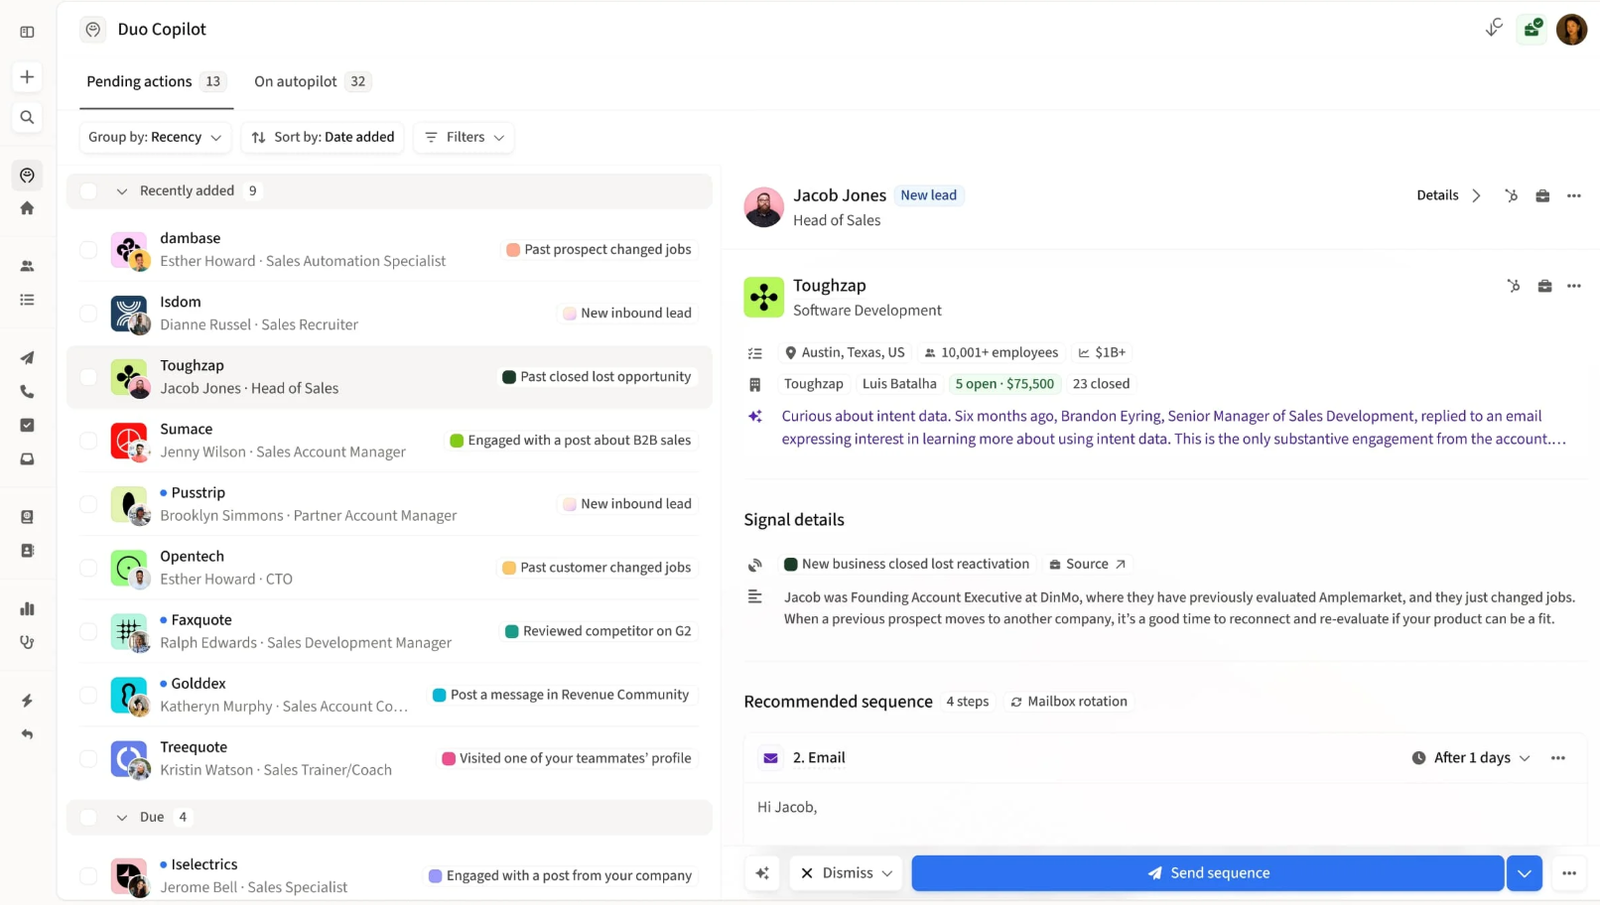
Task: Open the user profile avatar at top right
Action: point(1571,29)
